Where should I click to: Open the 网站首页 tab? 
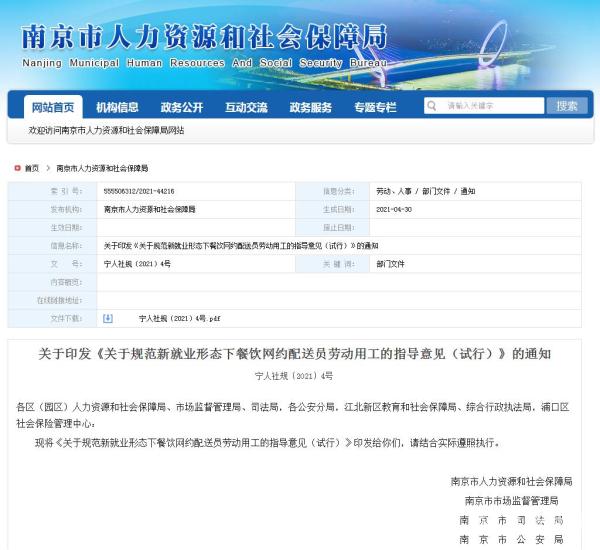click(52, 107)
